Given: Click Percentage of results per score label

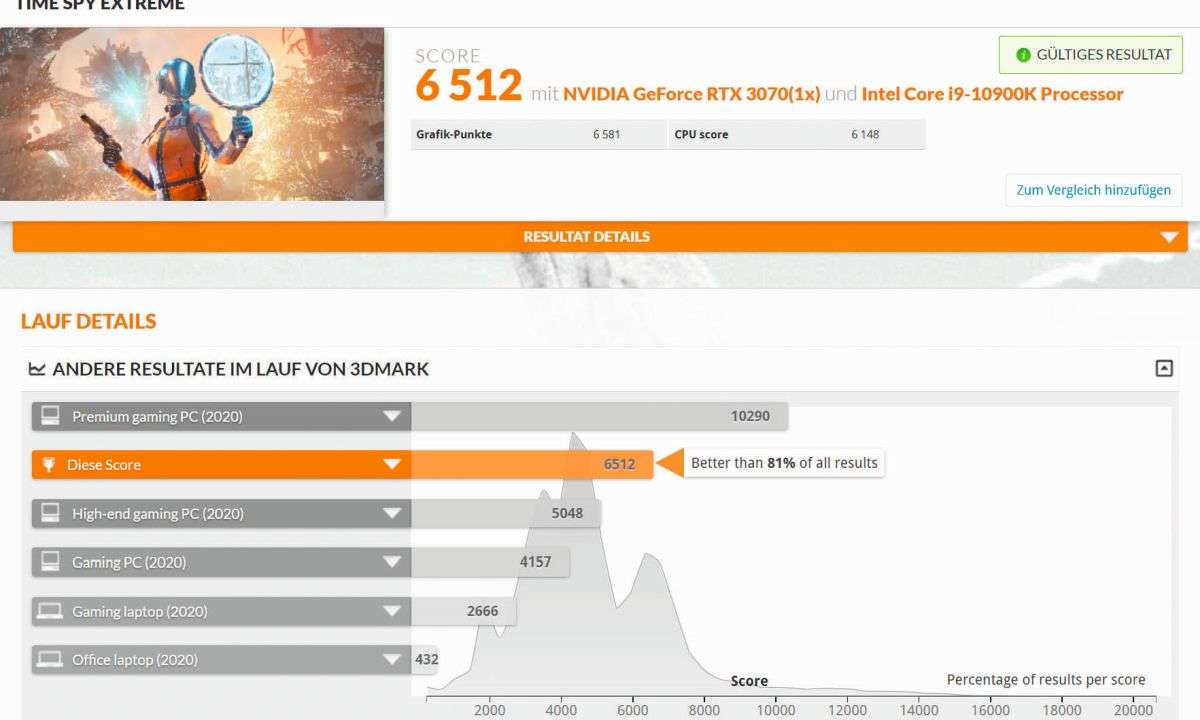Looking at the screenshot, I should pyautogui.click(x=1046, y=680).
